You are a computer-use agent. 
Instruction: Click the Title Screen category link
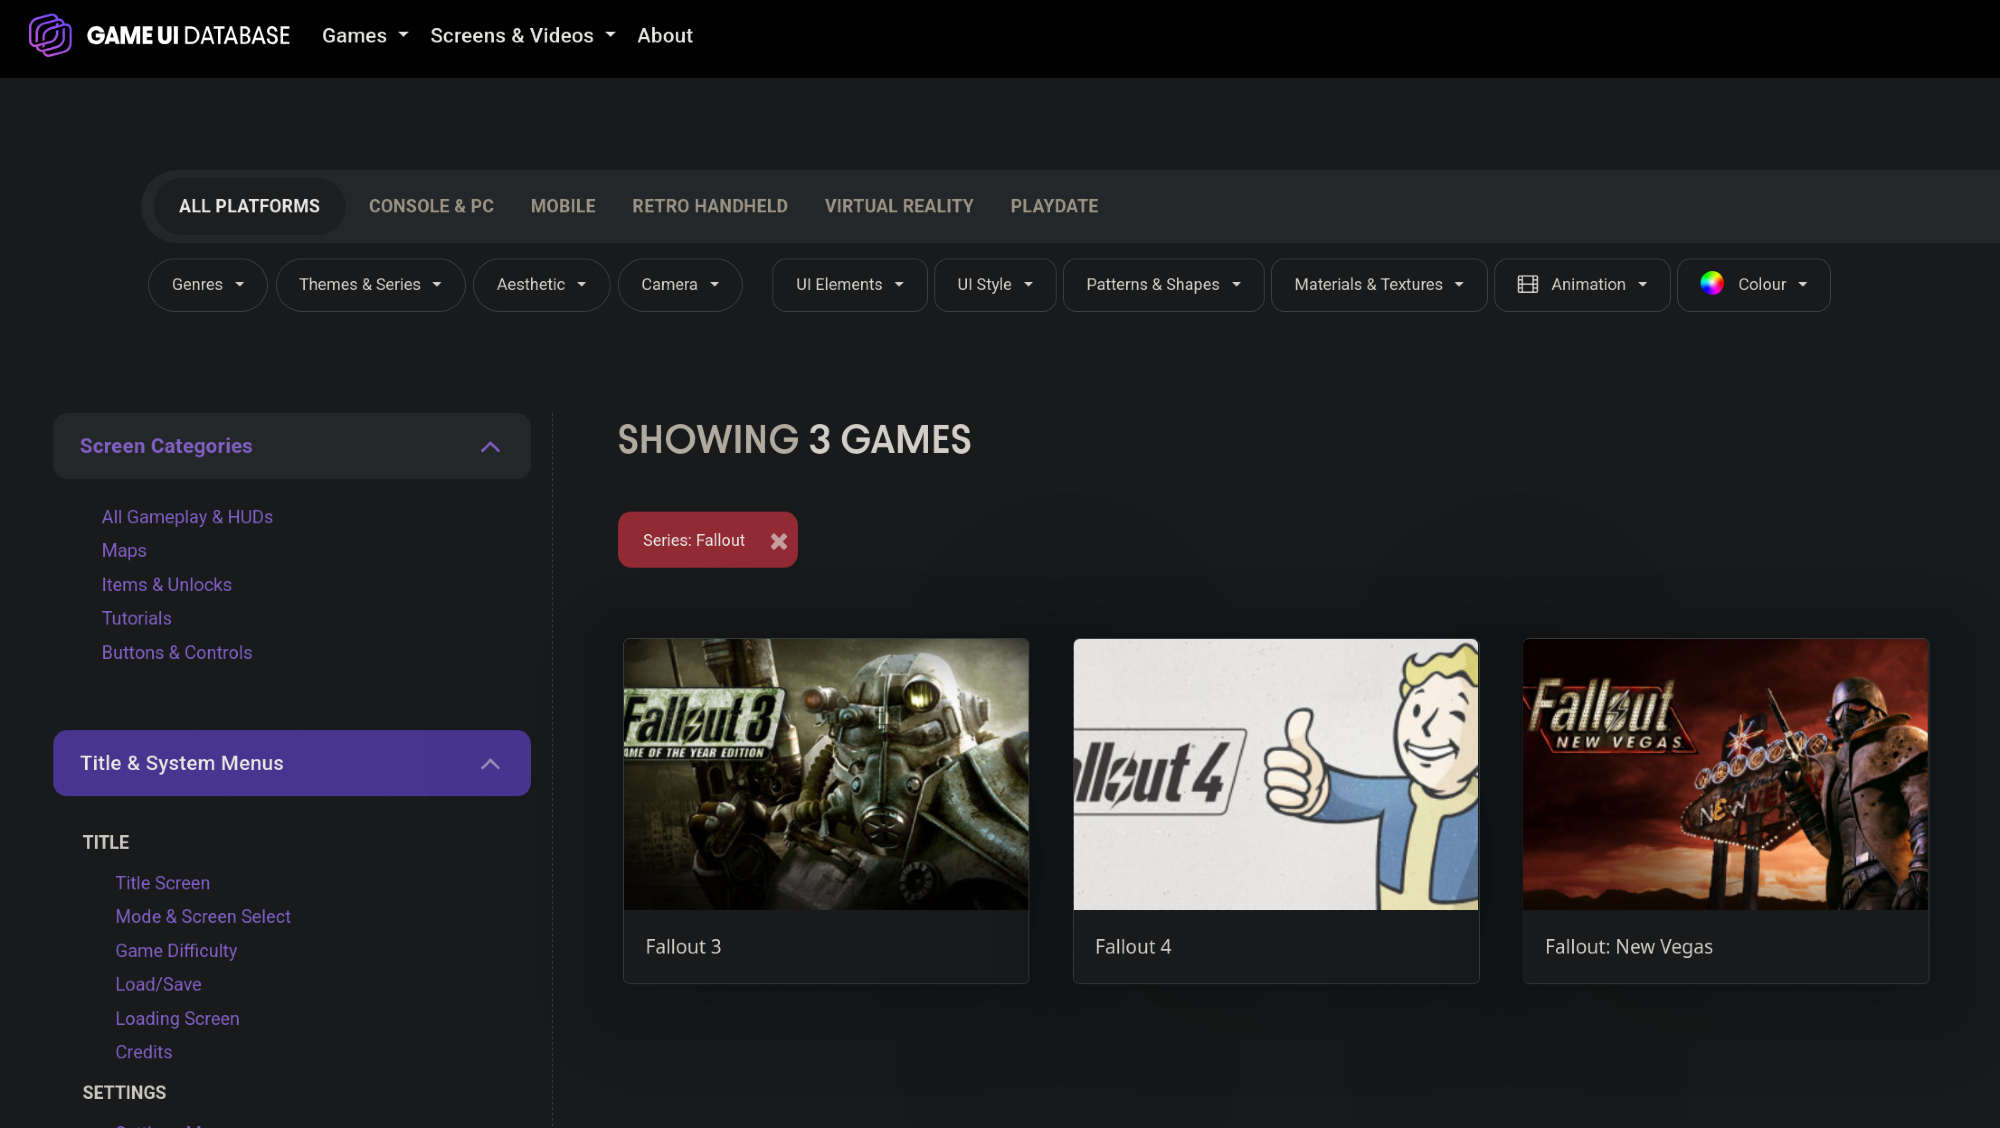[162, 883]
